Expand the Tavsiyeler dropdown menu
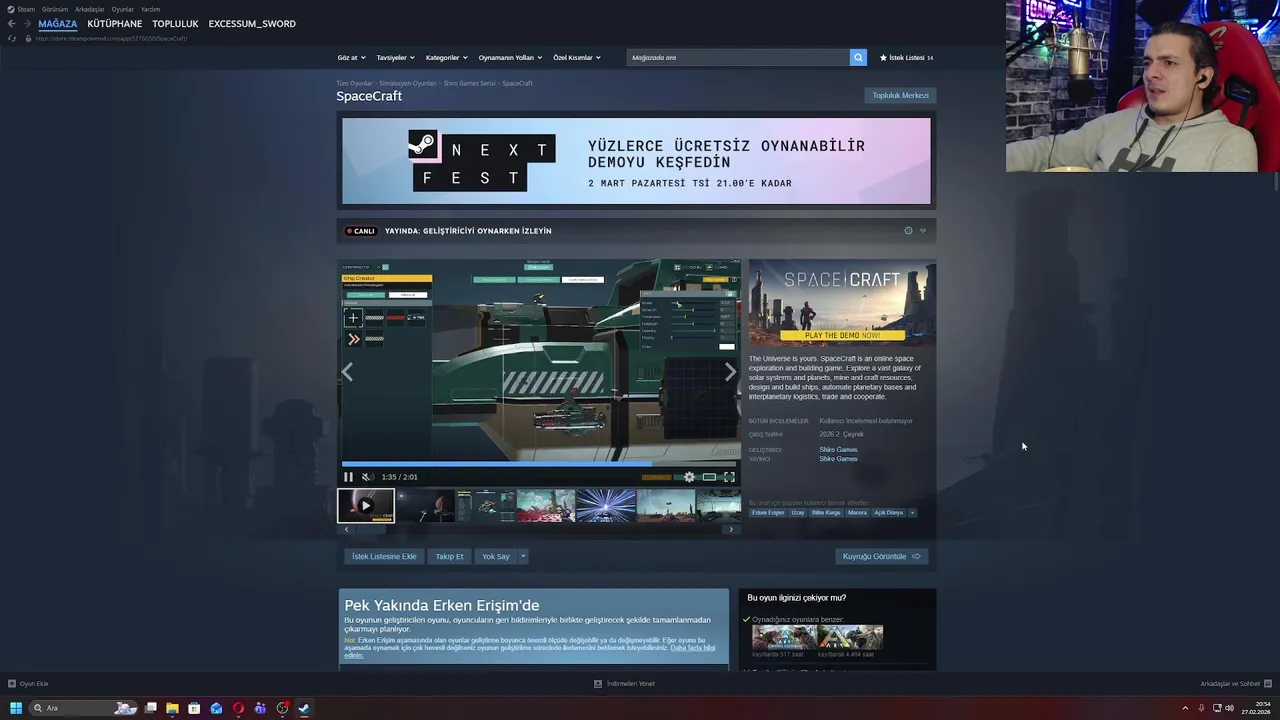Screen dimensions: 1280x720 (395, 57)
